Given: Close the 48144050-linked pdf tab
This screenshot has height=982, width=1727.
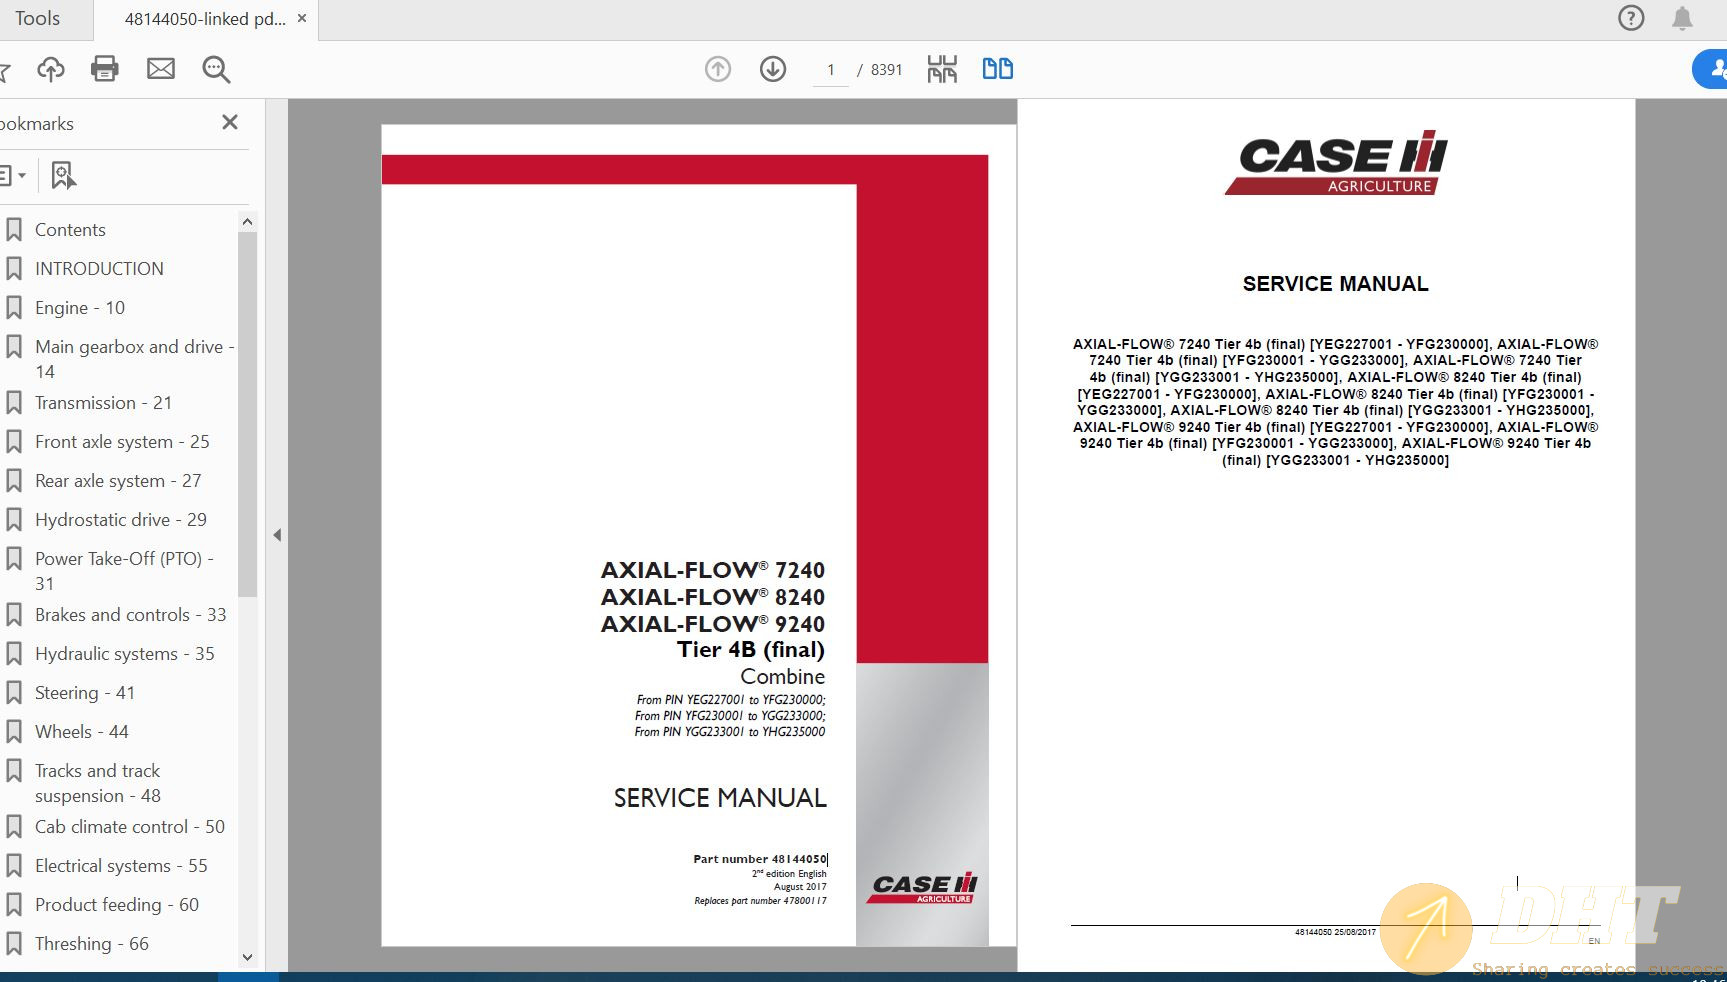Looking at the screenshot, I should 302,18.
